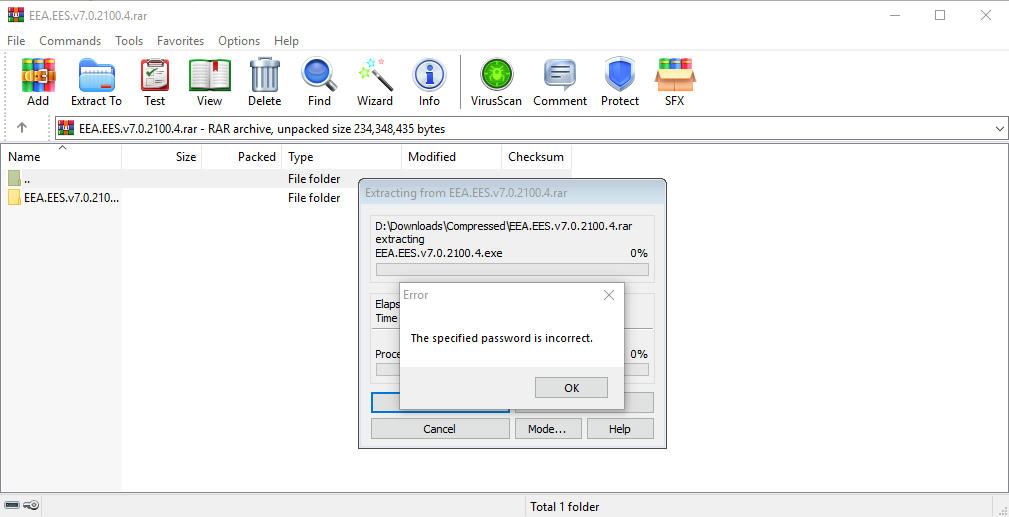Sort by the Type column header

click(342, 156)
